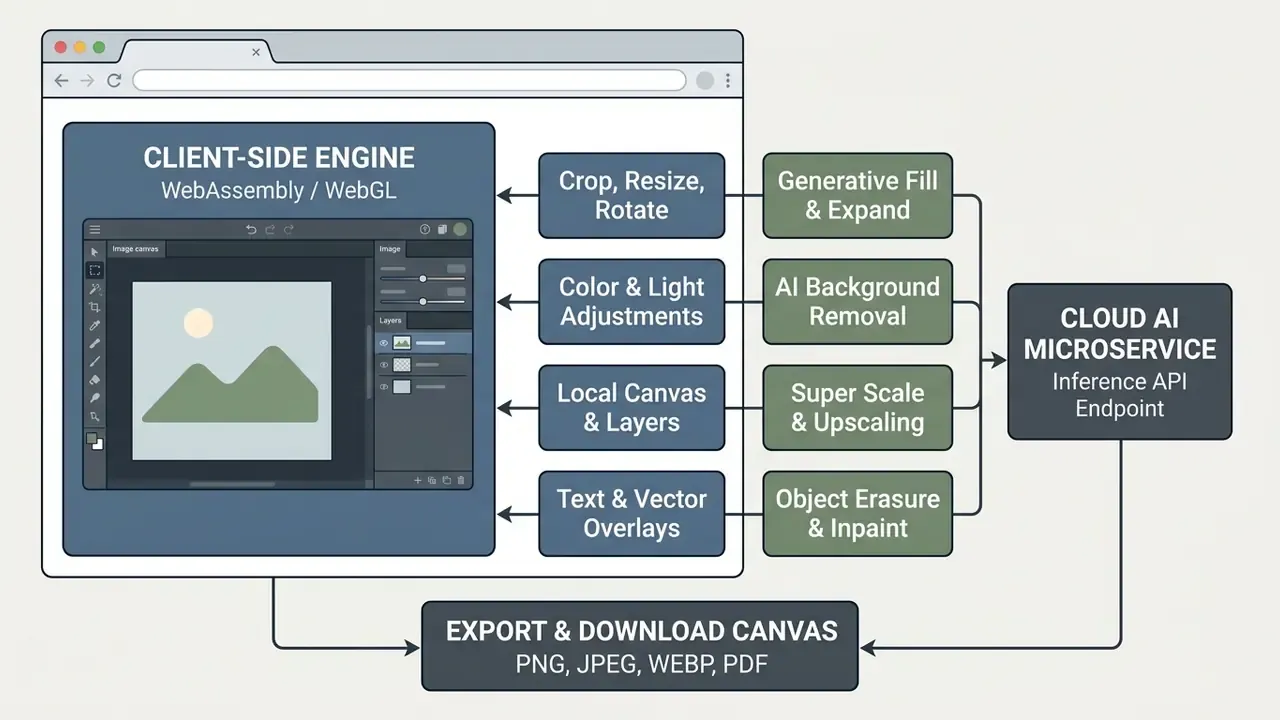This screenshot has width=1280, height=720.
Task: Select the eraser tool
Action: point(95,380)
